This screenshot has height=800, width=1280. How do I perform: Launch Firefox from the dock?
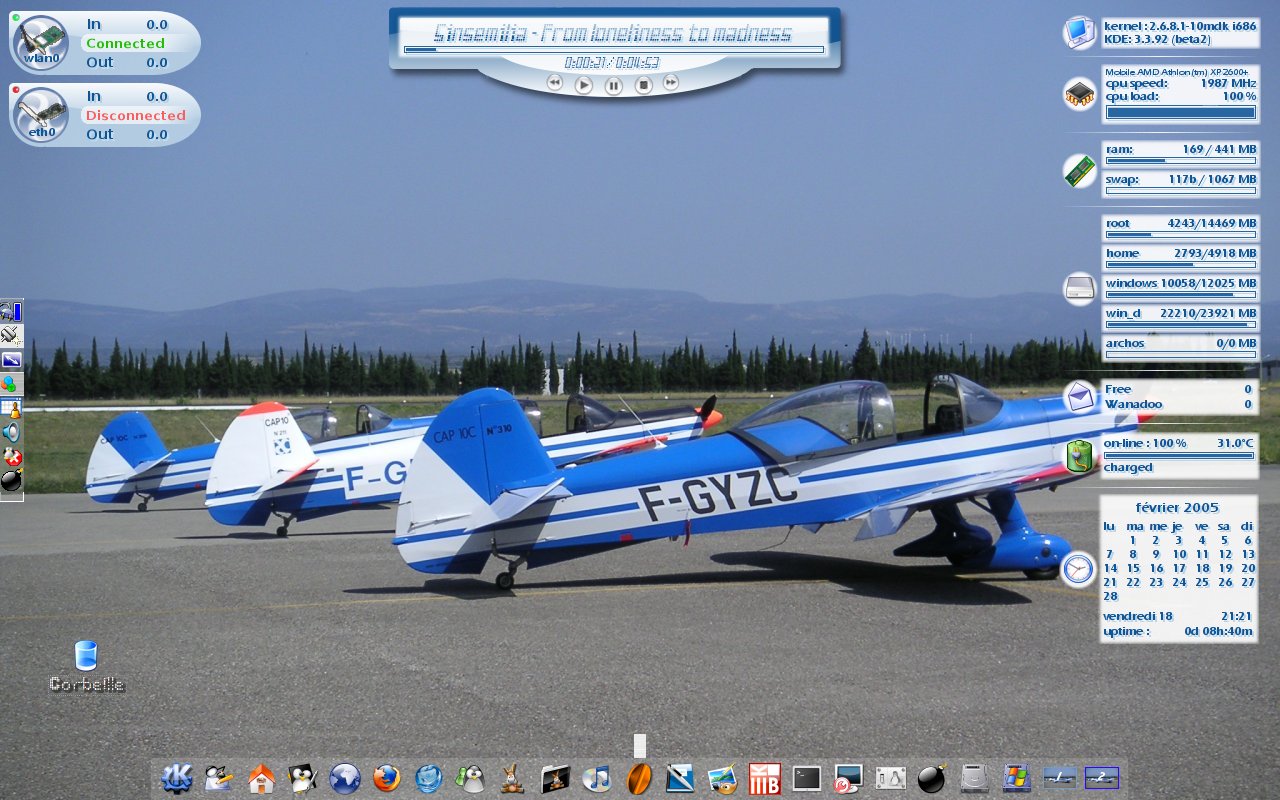coord(387,777)
